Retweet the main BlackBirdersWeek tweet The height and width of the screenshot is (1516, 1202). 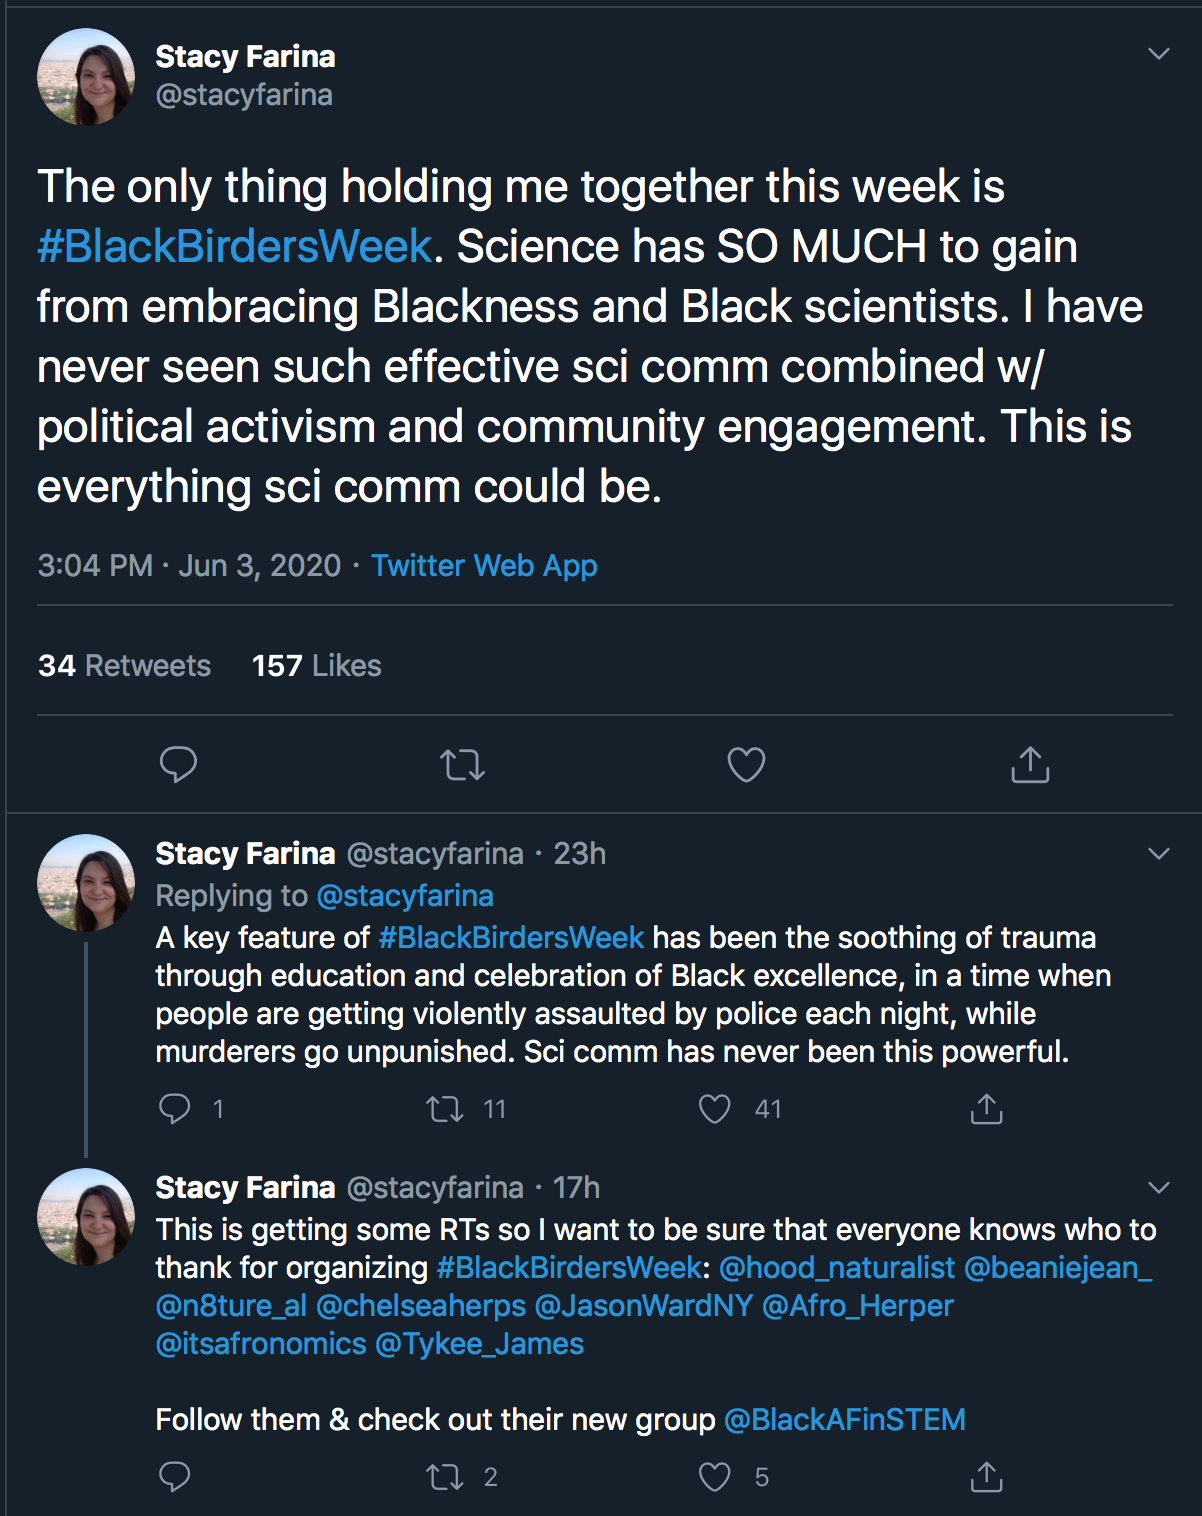pyautogui.click(x=462, y=766)
